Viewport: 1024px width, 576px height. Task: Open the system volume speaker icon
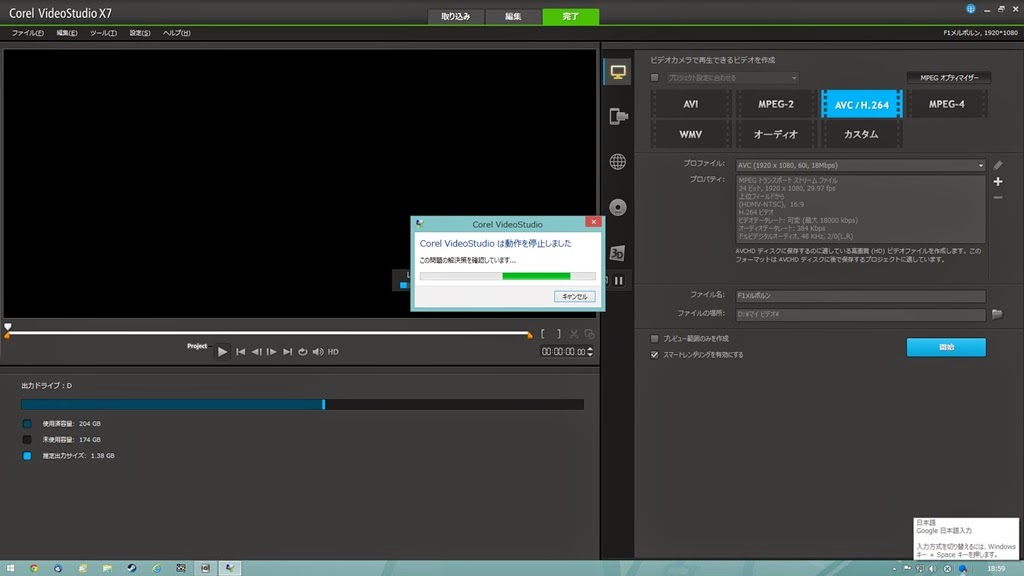(x=317, y=352)
